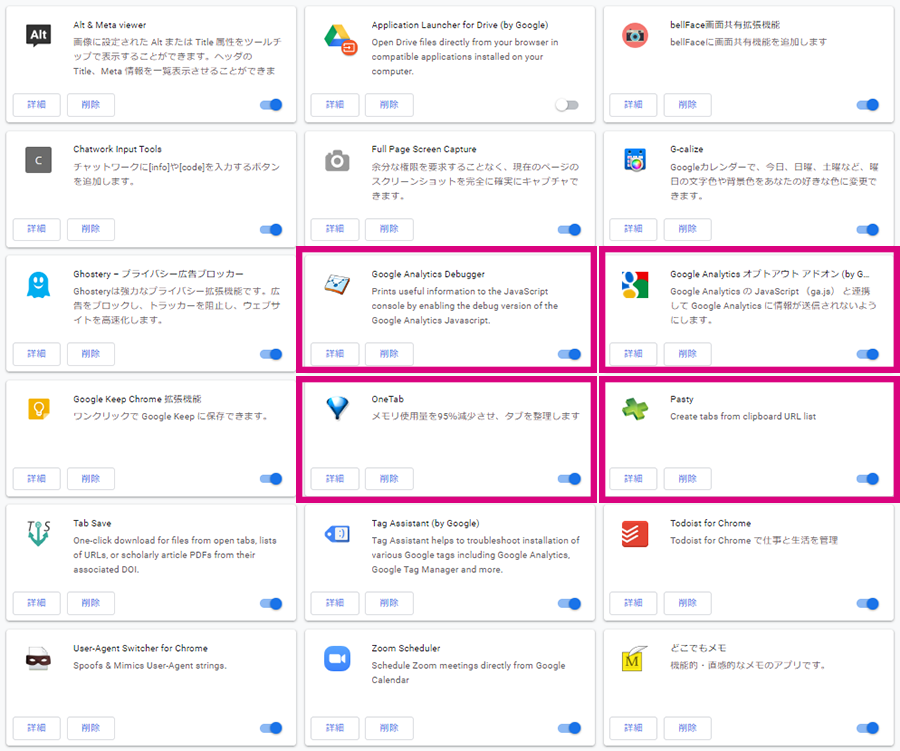The height and width of the screenshot is (751, 900).
Task: Click the Tag Assistant (by Google) title
Action: [x=425, y=524]
